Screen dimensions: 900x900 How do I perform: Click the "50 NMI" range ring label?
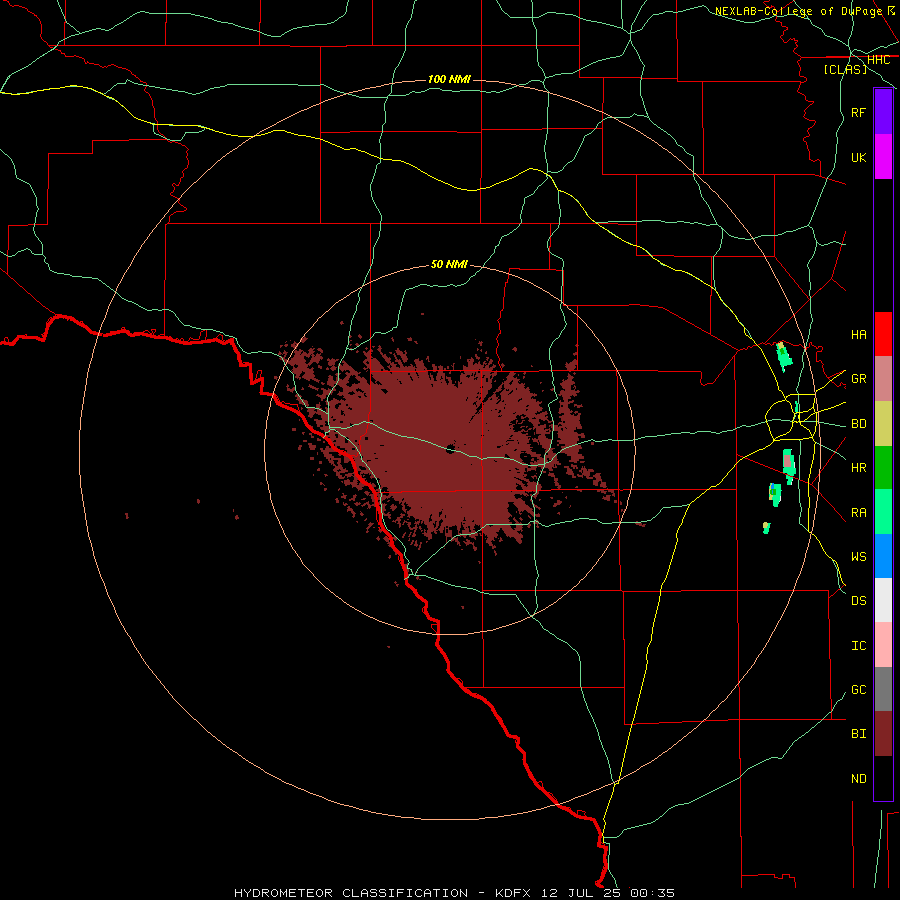[449, 264]
